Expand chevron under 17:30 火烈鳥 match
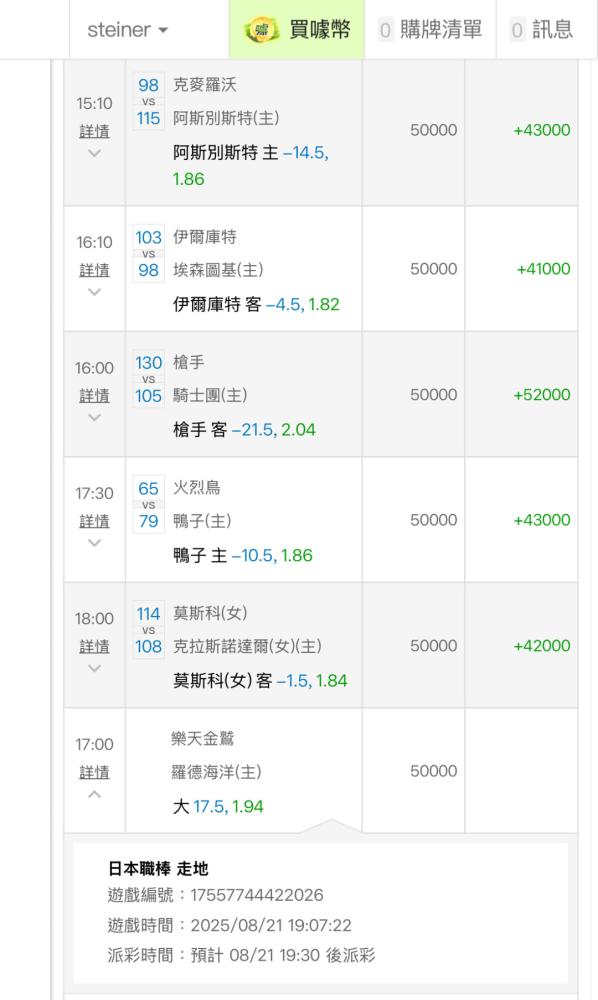This screenshot has height=1000, width=598. [x=94, y=543]
